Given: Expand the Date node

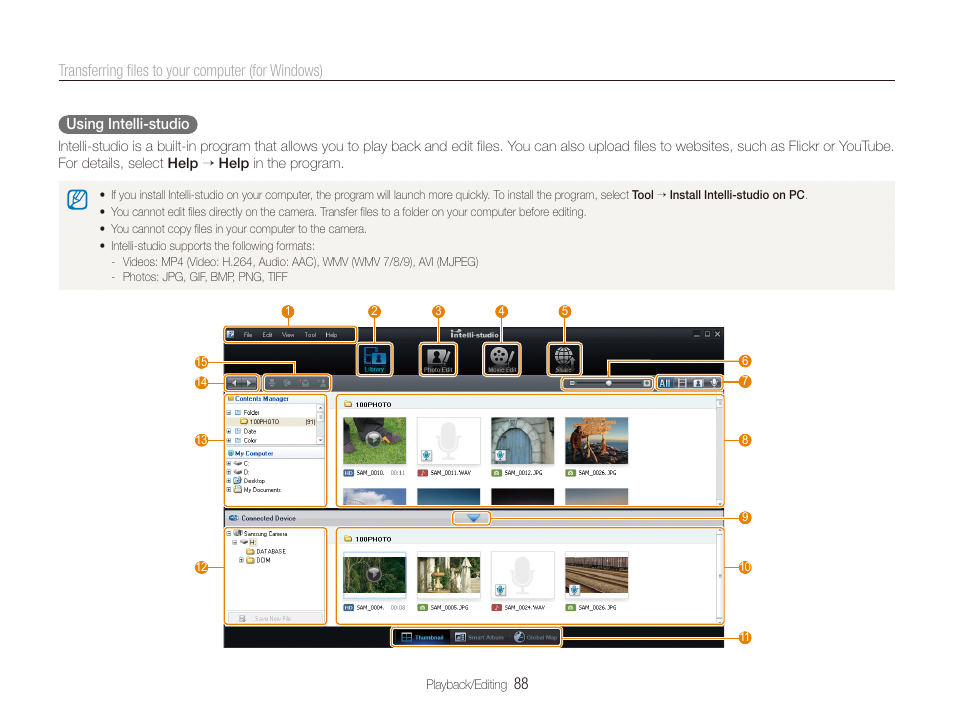Looking at the screenshot, I should [229, 431].
